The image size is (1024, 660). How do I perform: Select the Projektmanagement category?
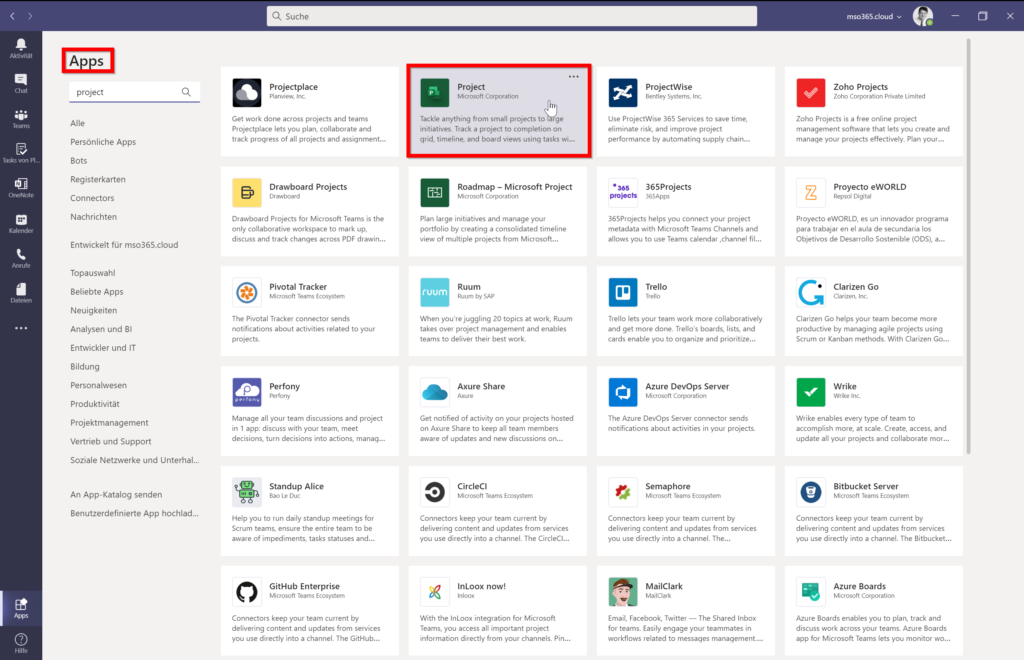click(109, 422)
